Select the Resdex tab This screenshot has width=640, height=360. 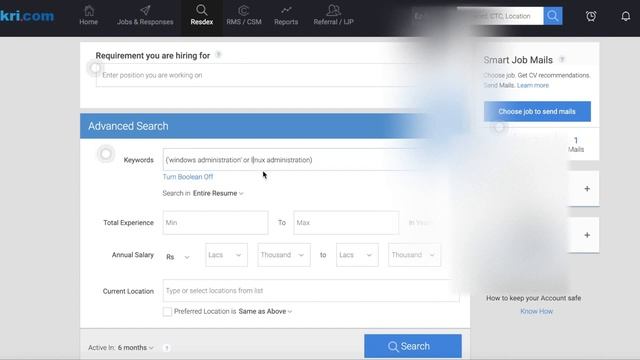coord(202,16)
